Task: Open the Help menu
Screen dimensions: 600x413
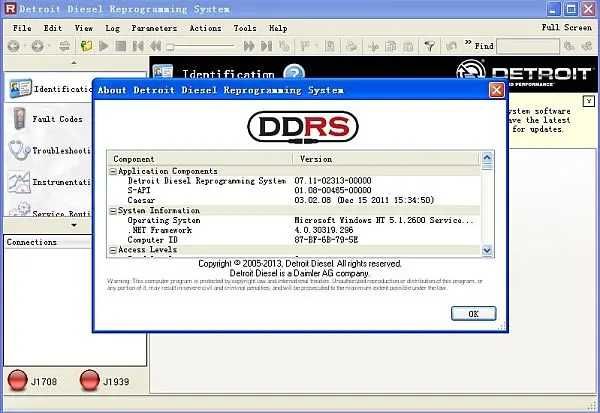Action: click(278, 28)
